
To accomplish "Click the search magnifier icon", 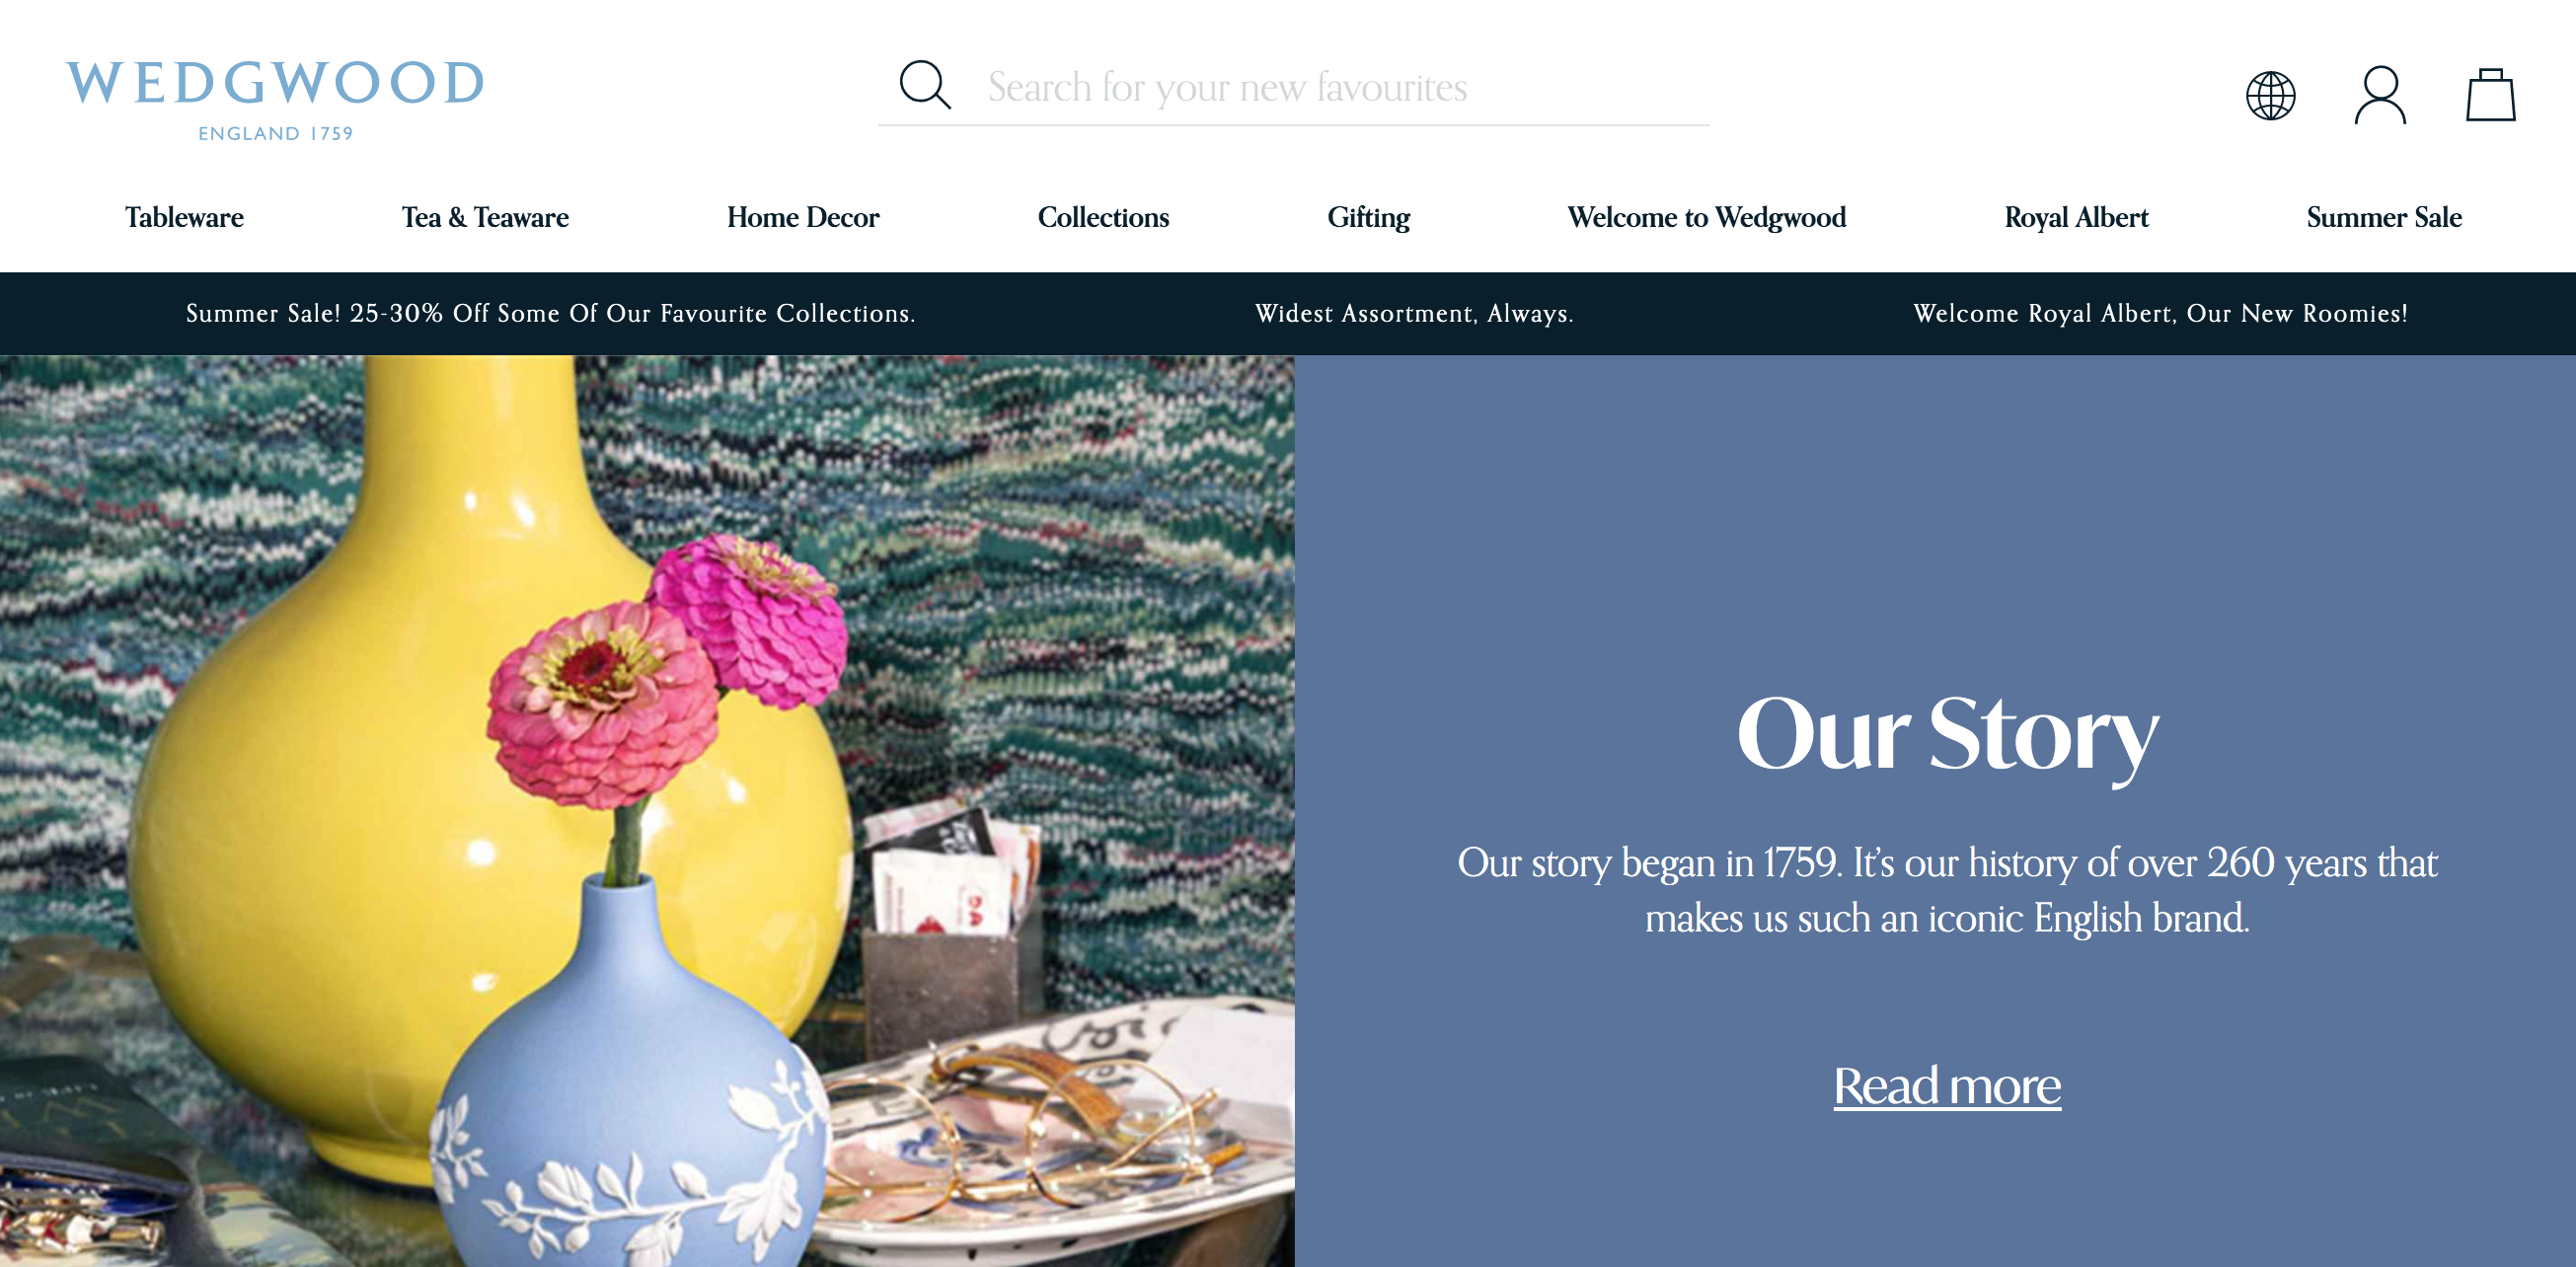I will (x=925, y=85).
